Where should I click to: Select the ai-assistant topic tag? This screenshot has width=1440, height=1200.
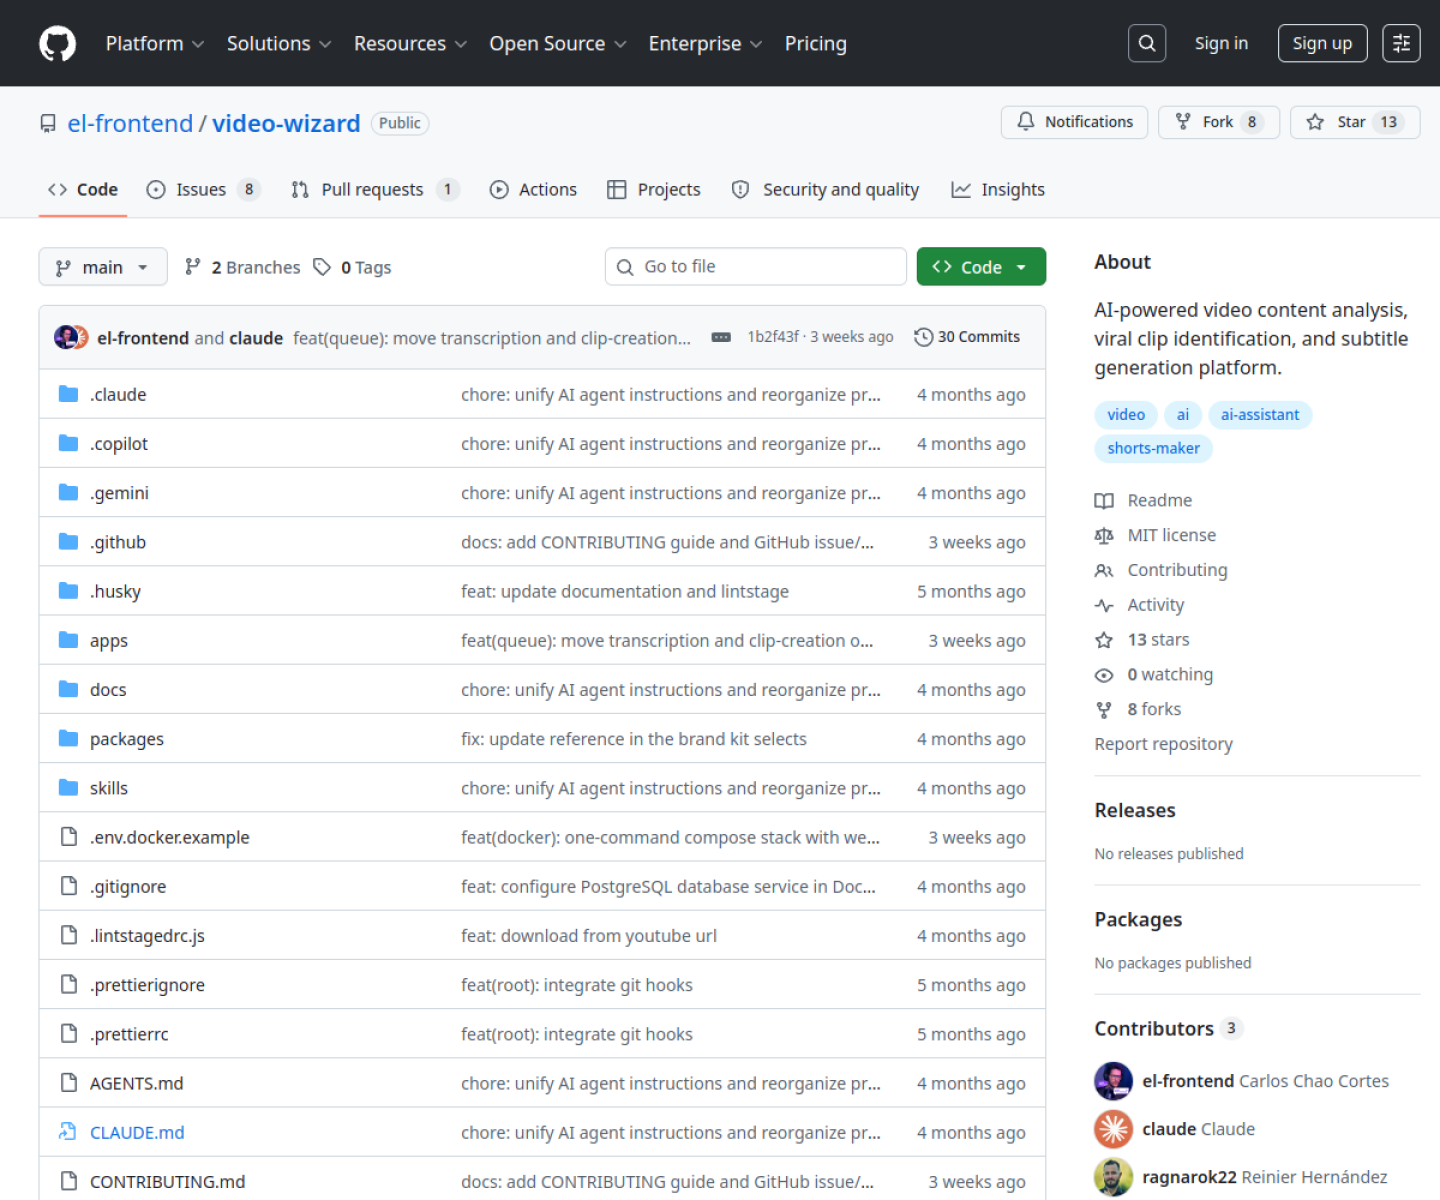click(1260, 415)
